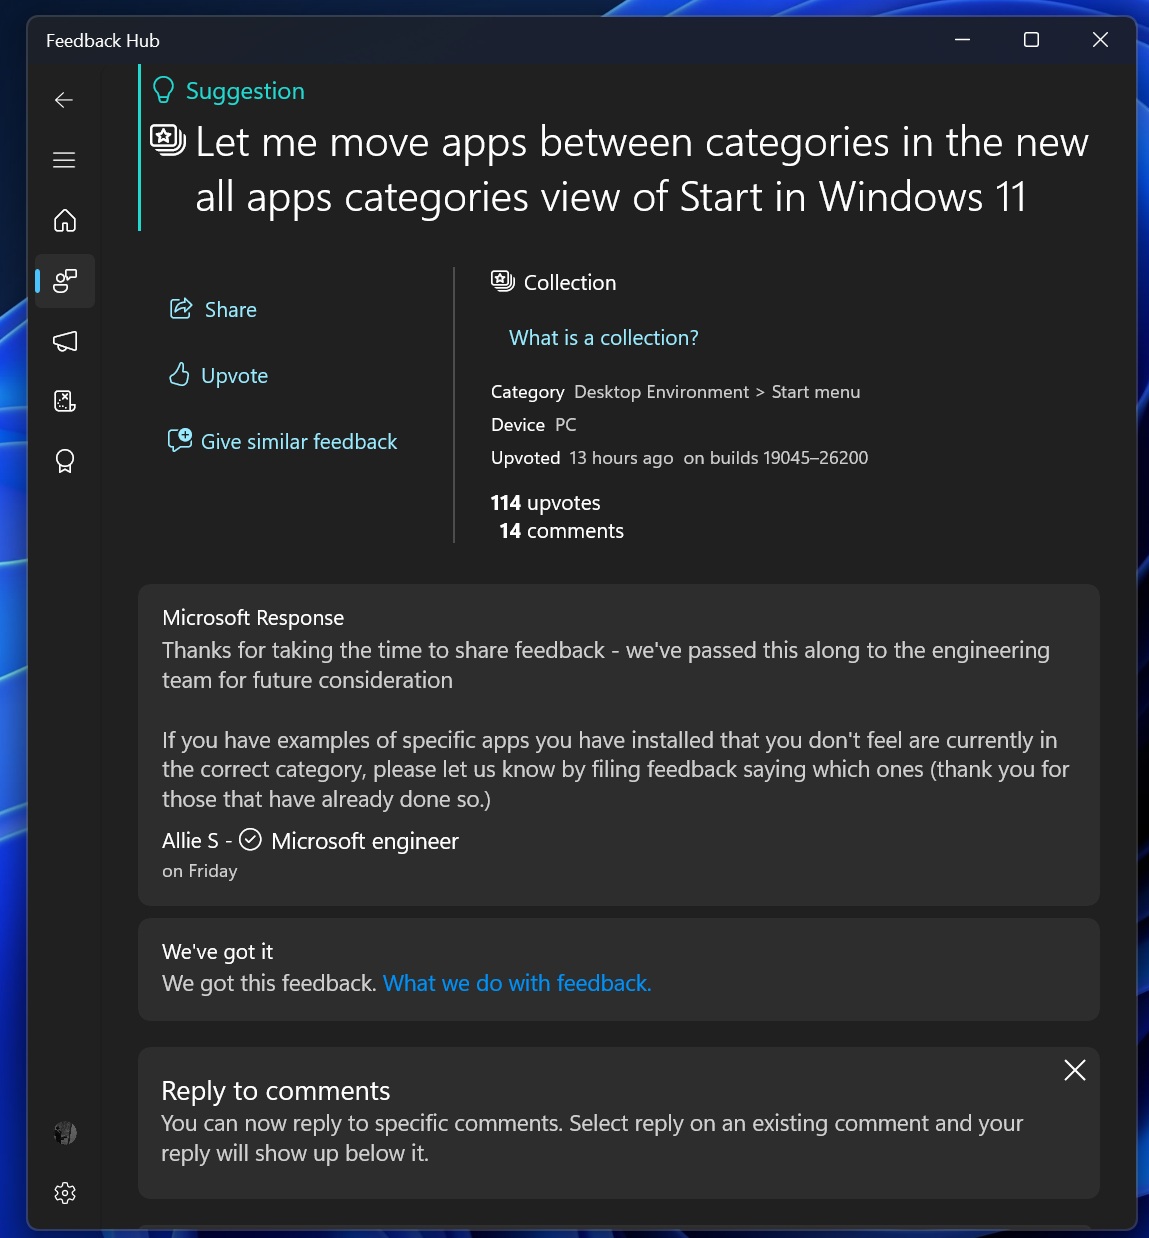Select the Give similar feedback option
This screenshot has height=1238, width=1149.
[x=180, y=440]
